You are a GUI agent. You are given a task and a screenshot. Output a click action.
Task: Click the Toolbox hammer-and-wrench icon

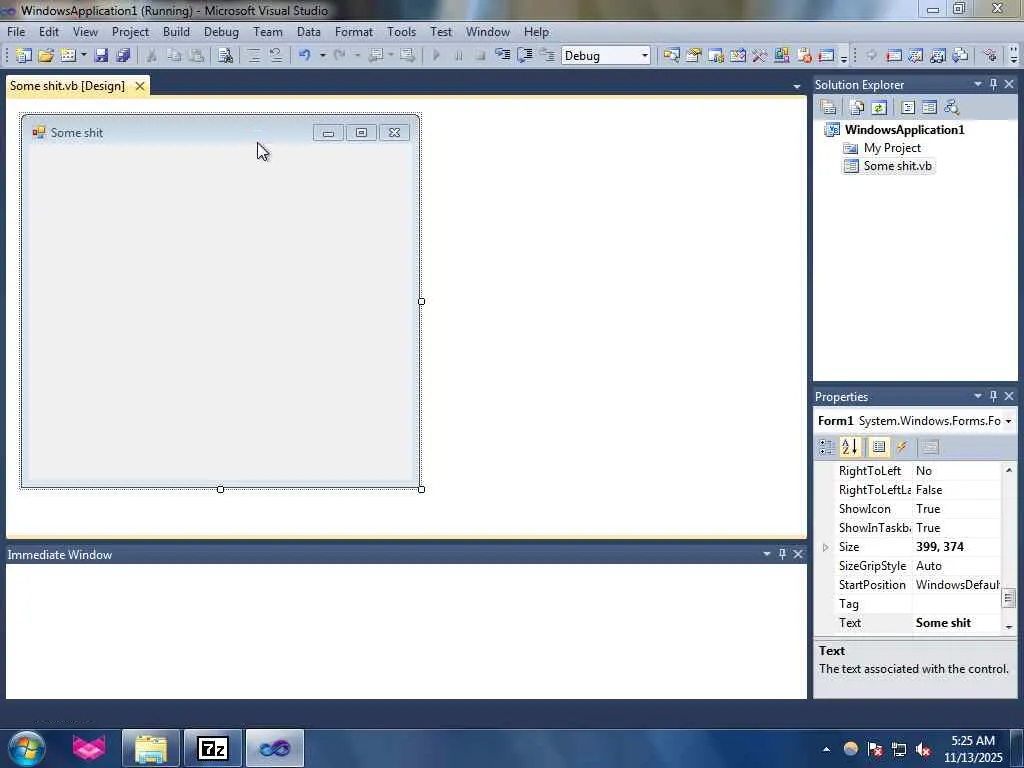click(x=760, y=56)
